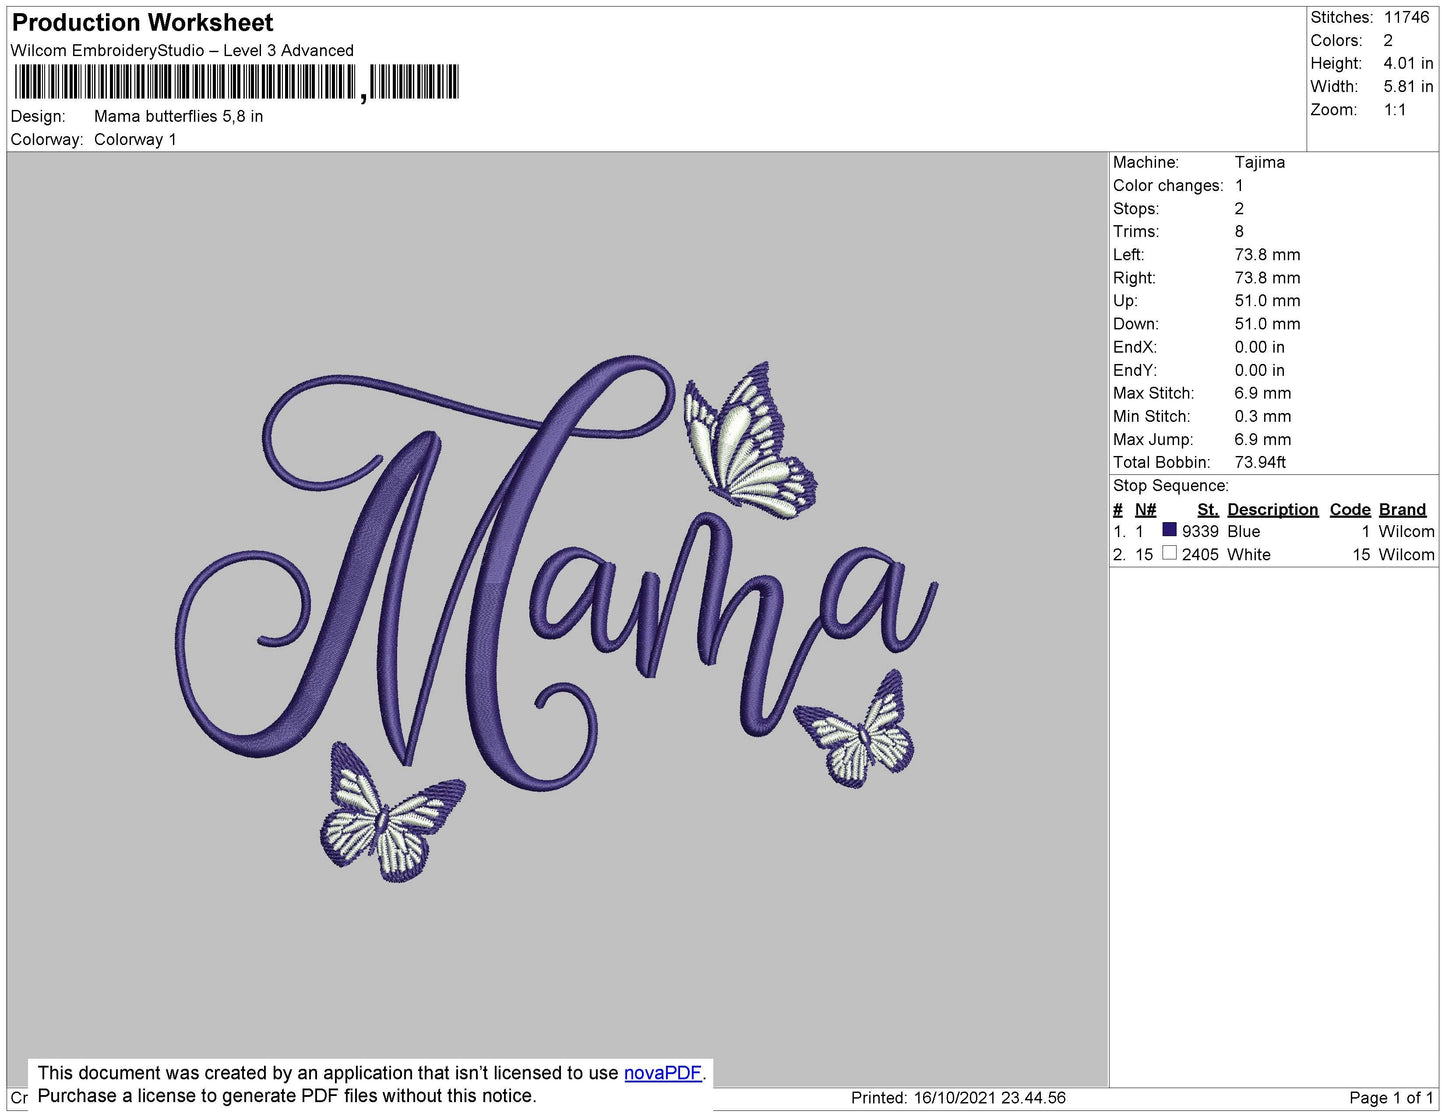
Task: Click the barcode in the header
Action: tap(236, 82)
